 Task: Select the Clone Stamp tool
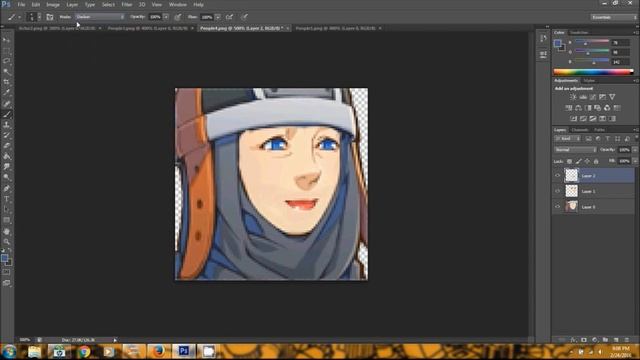[x=7, y=125]
